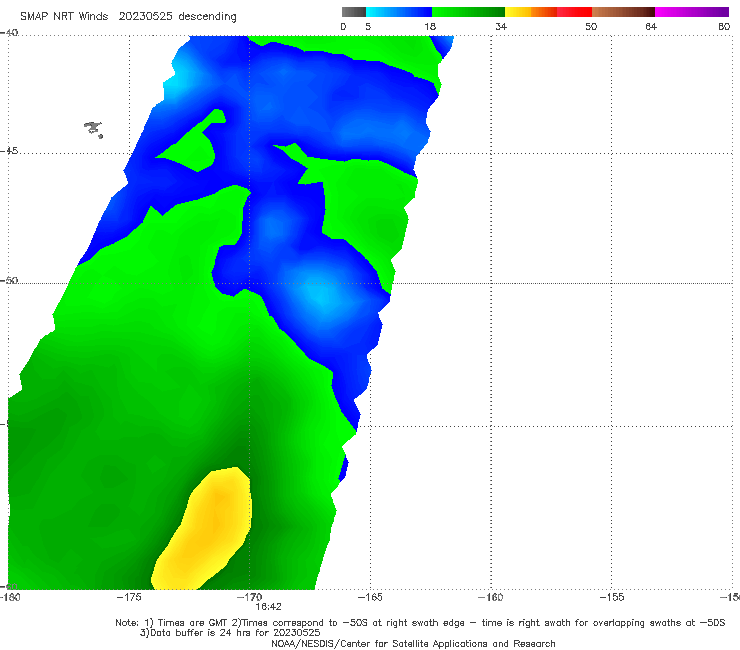Click the small gray island outline west of the swath

click(x=93, y=129)
